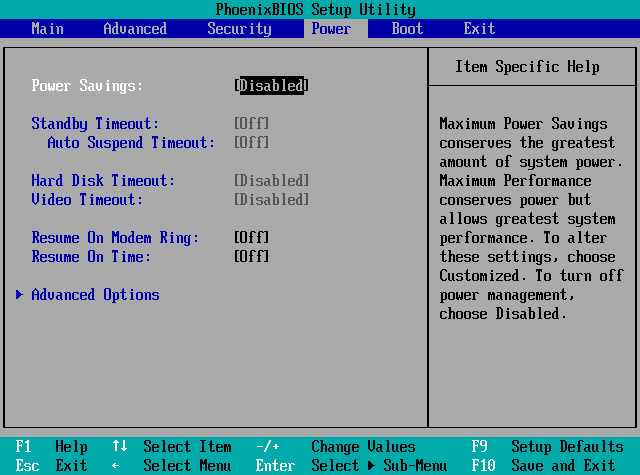Click the Enter Select Sub-Menu hint

click(351, 466)
